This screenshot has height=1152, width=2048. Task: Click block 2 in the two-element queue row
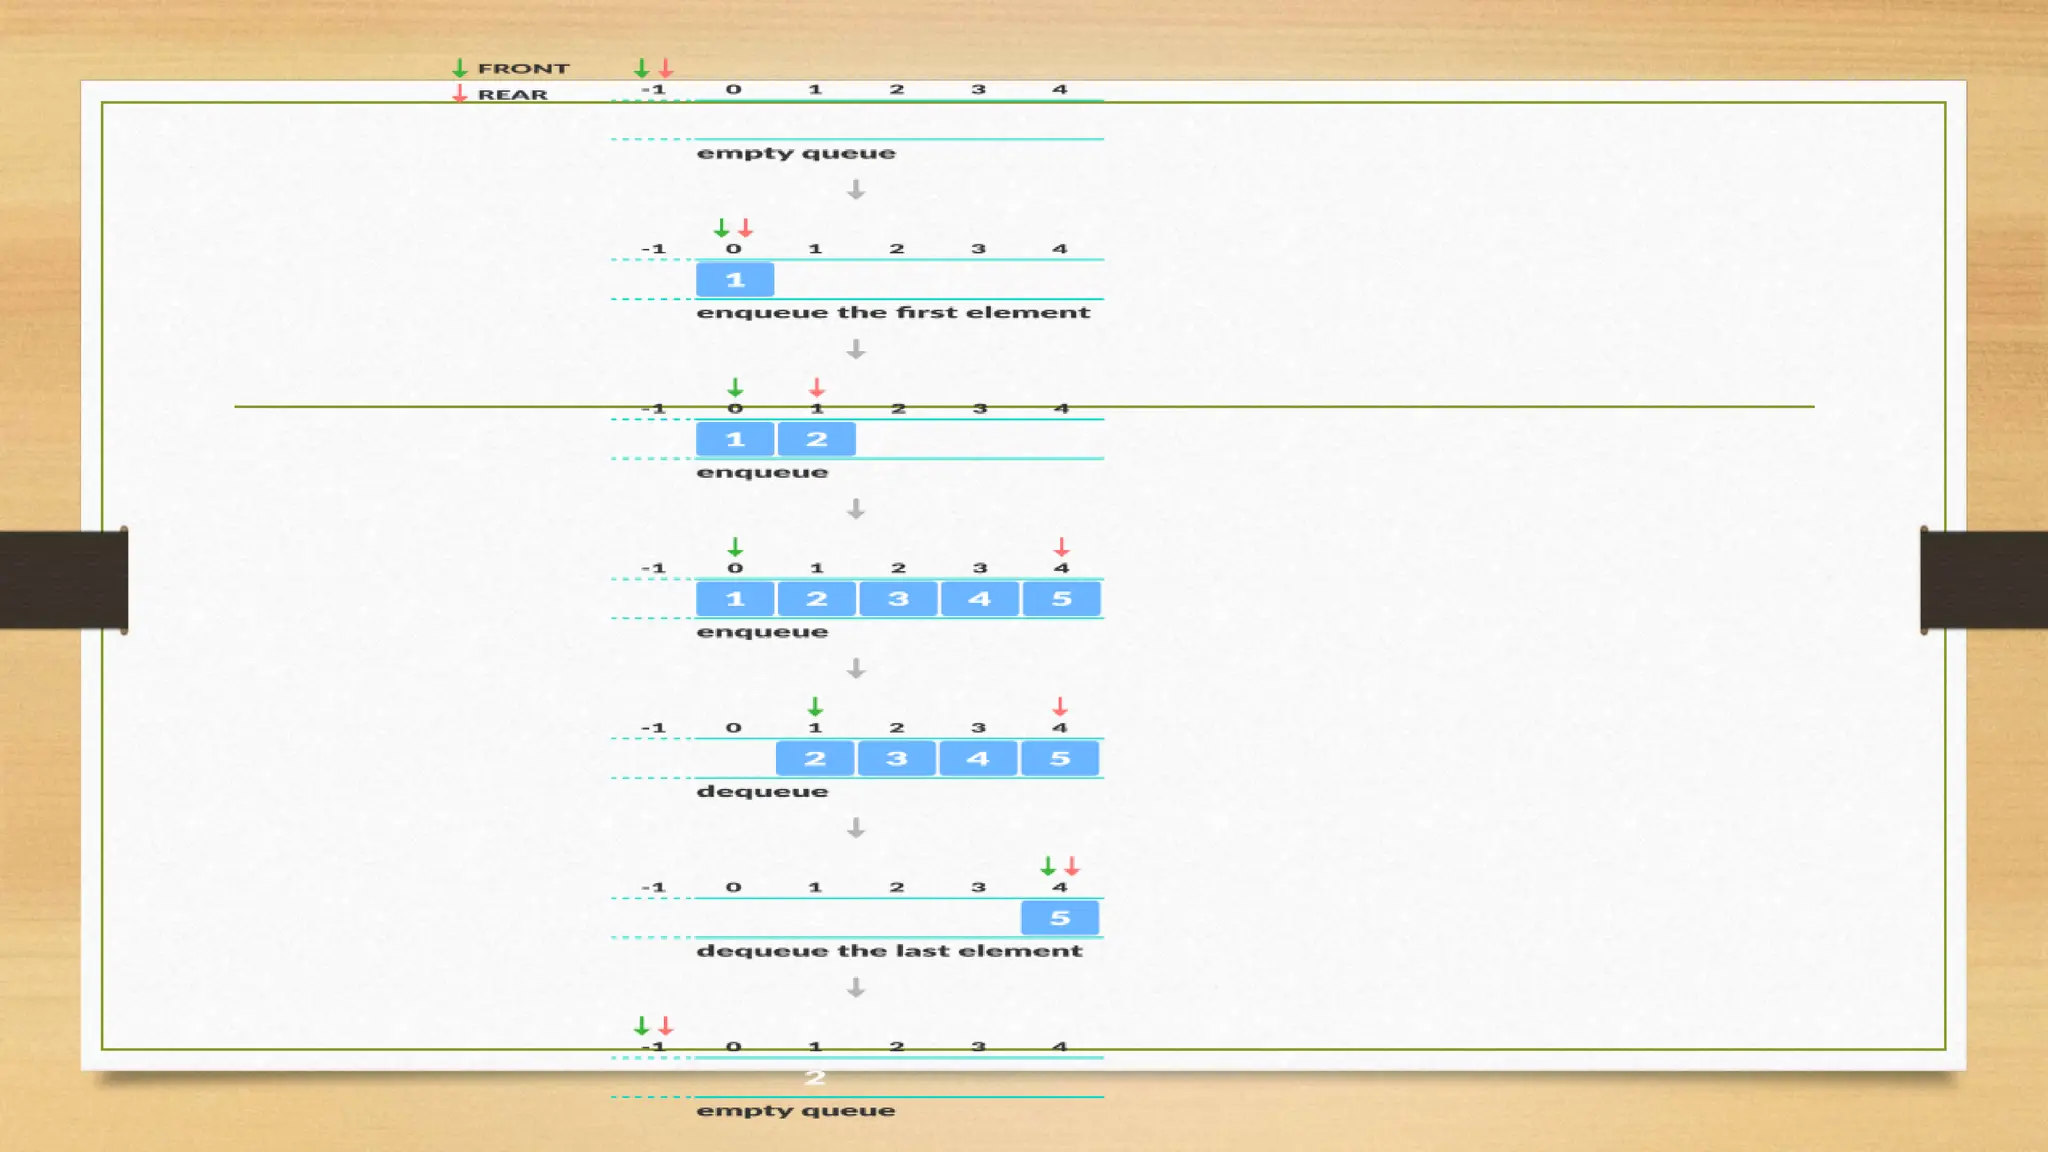tap(817, 439)
